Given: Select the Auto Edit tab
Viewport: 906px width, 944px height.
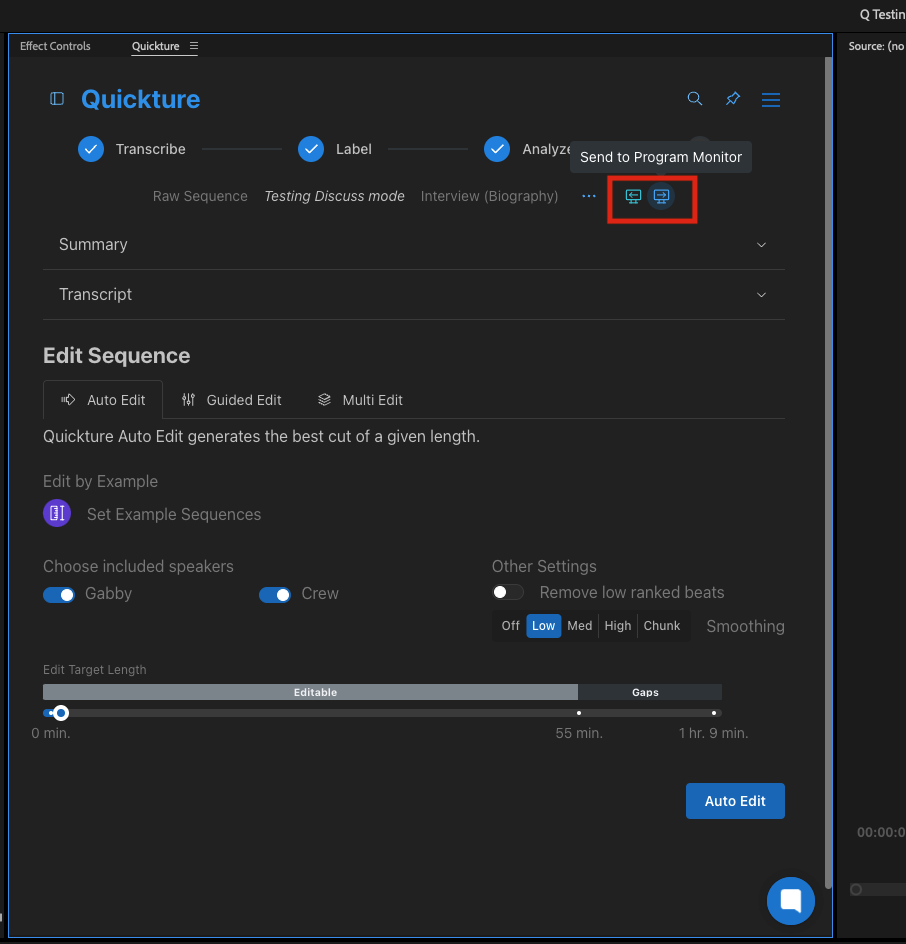Looking at the screenshot, I should 103,400.
